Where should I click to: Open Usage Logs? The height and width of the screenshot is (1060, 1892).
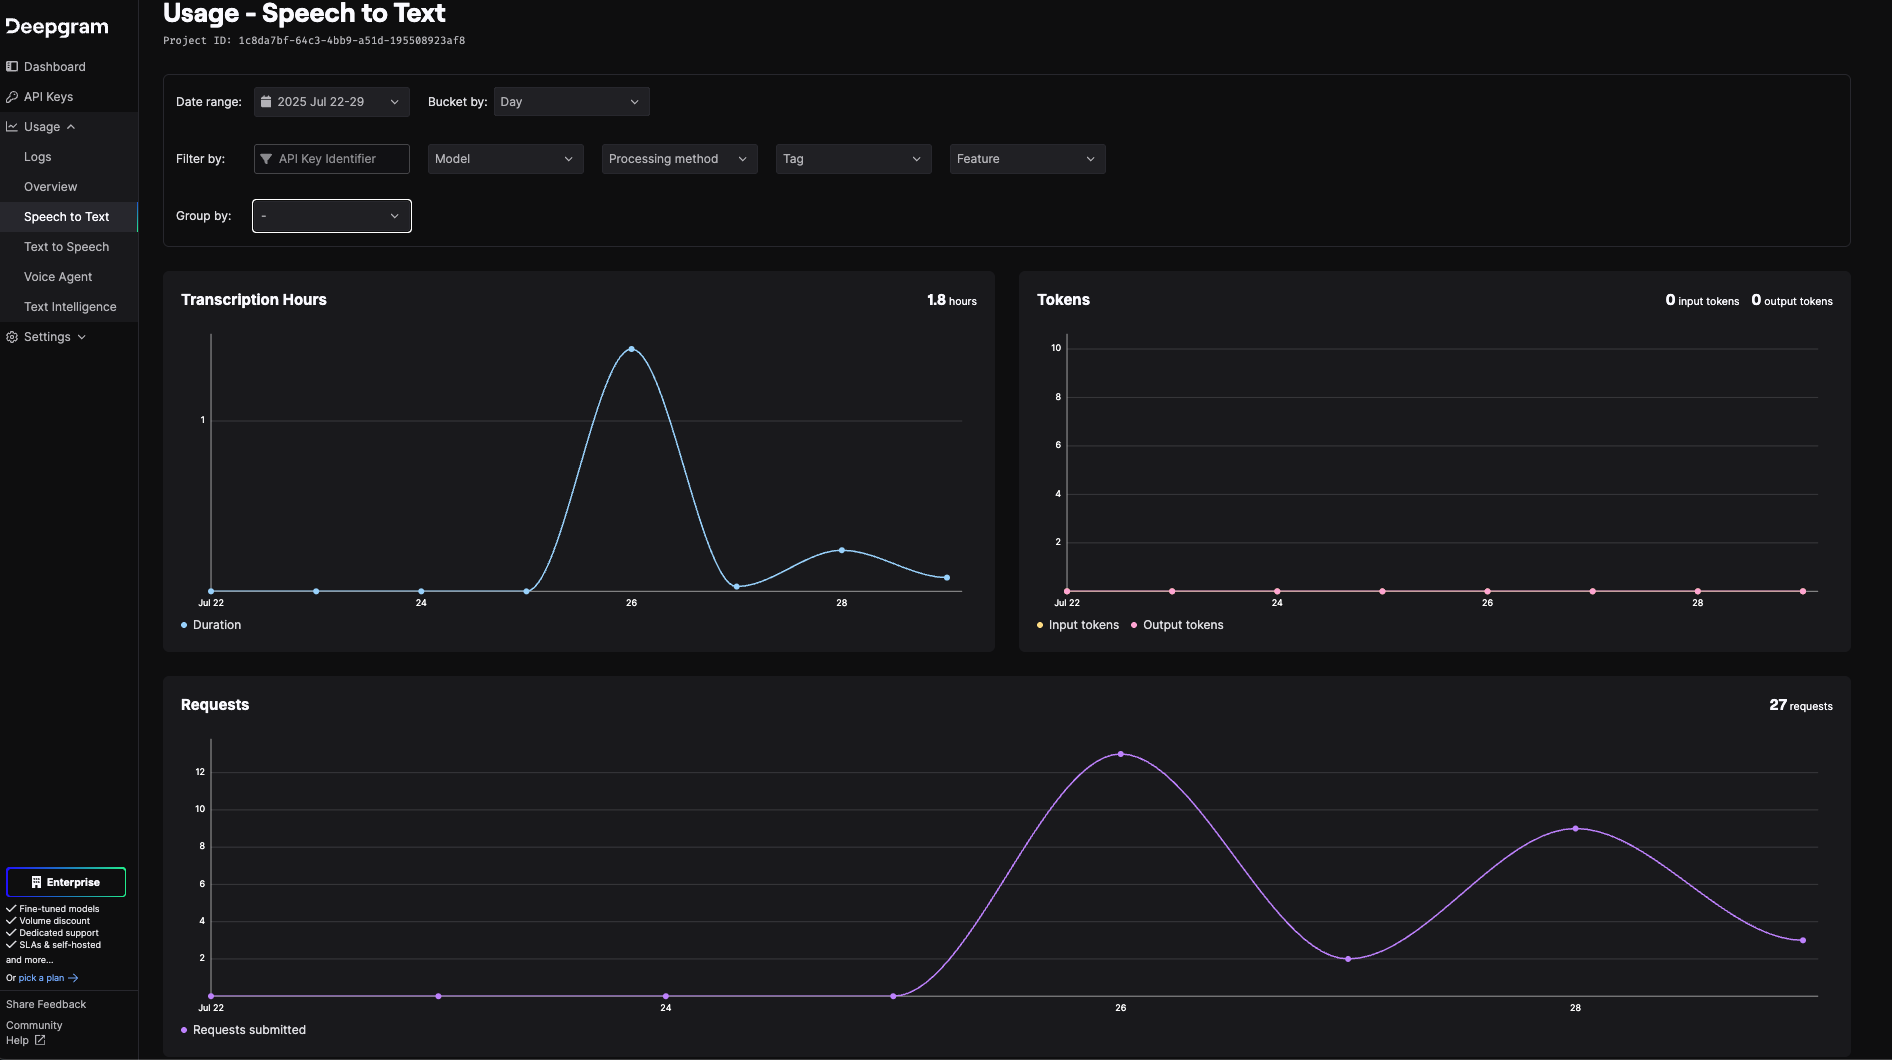point(38,157)
